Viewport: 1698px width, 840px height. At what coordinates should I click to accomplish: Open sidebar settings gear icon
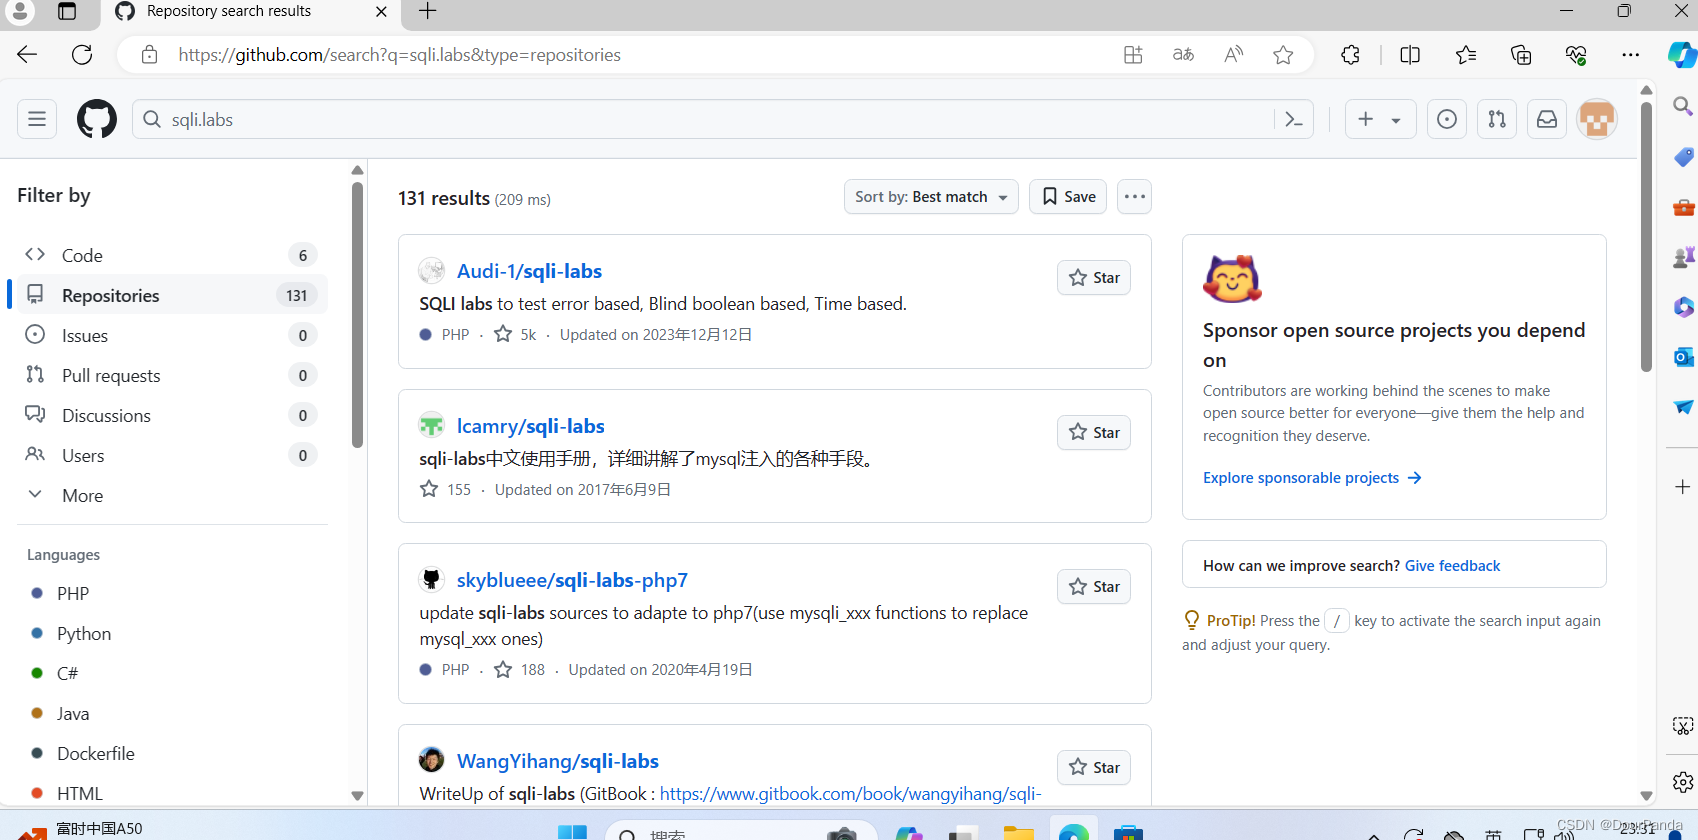[x=1683, y=782]
